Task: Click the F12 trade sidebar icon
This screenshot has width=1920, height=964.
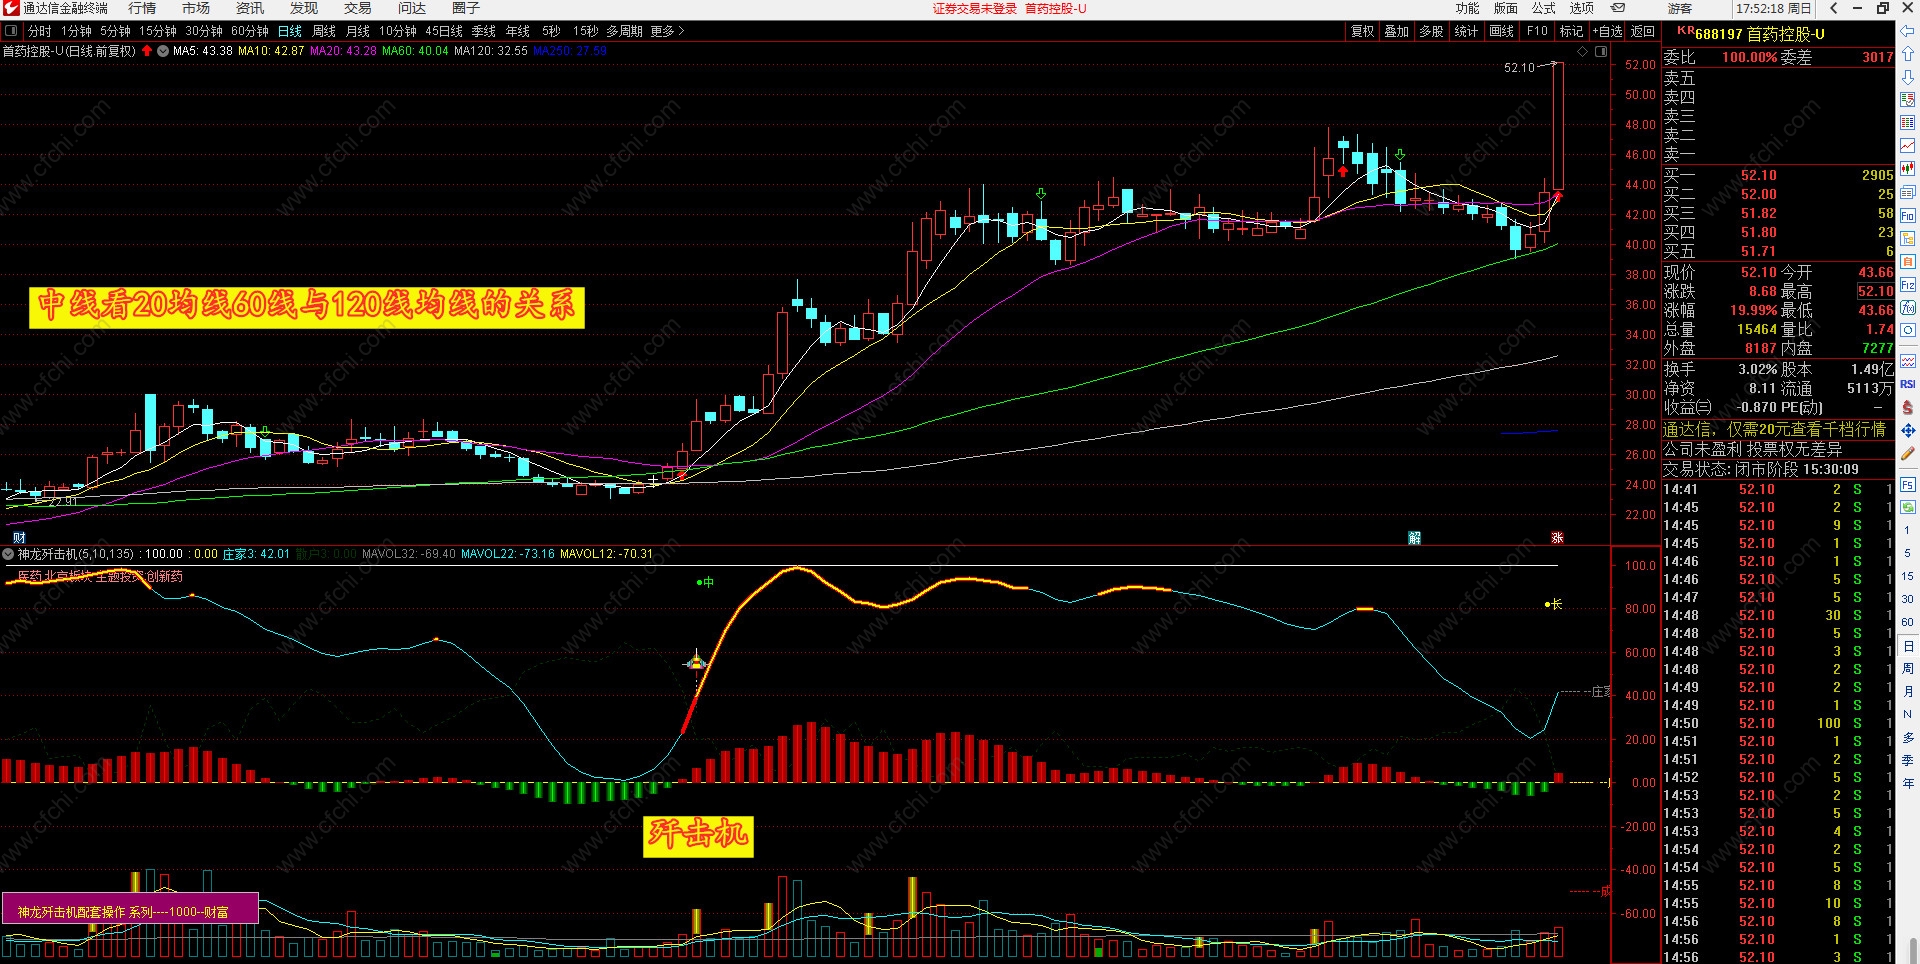Action: [x=1908, y=285]
